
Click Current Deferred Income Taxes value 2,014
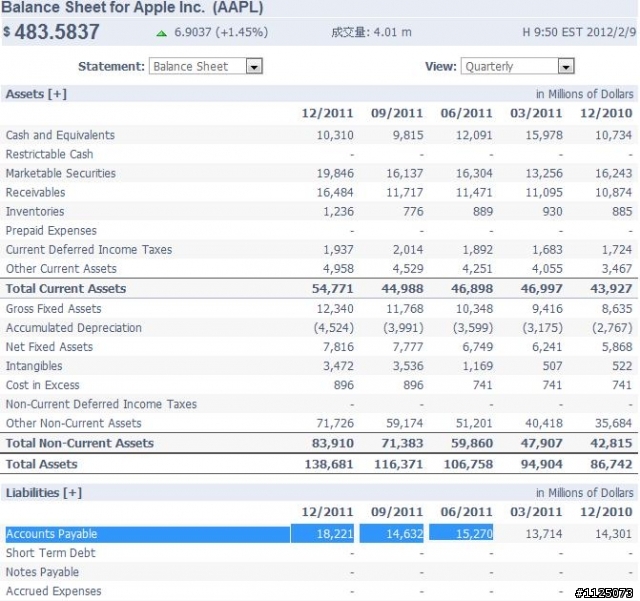(x=408, y=249)
